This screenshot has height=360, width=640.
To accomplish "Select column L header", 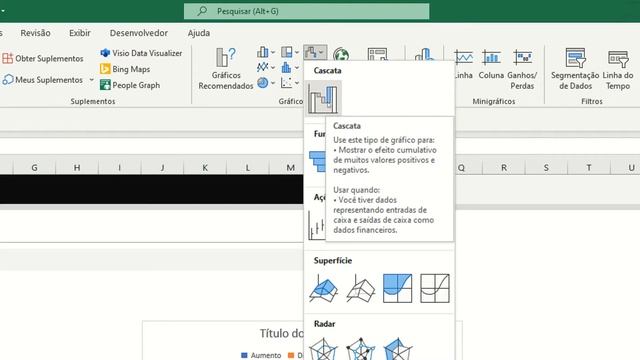I will coord(248,167).
